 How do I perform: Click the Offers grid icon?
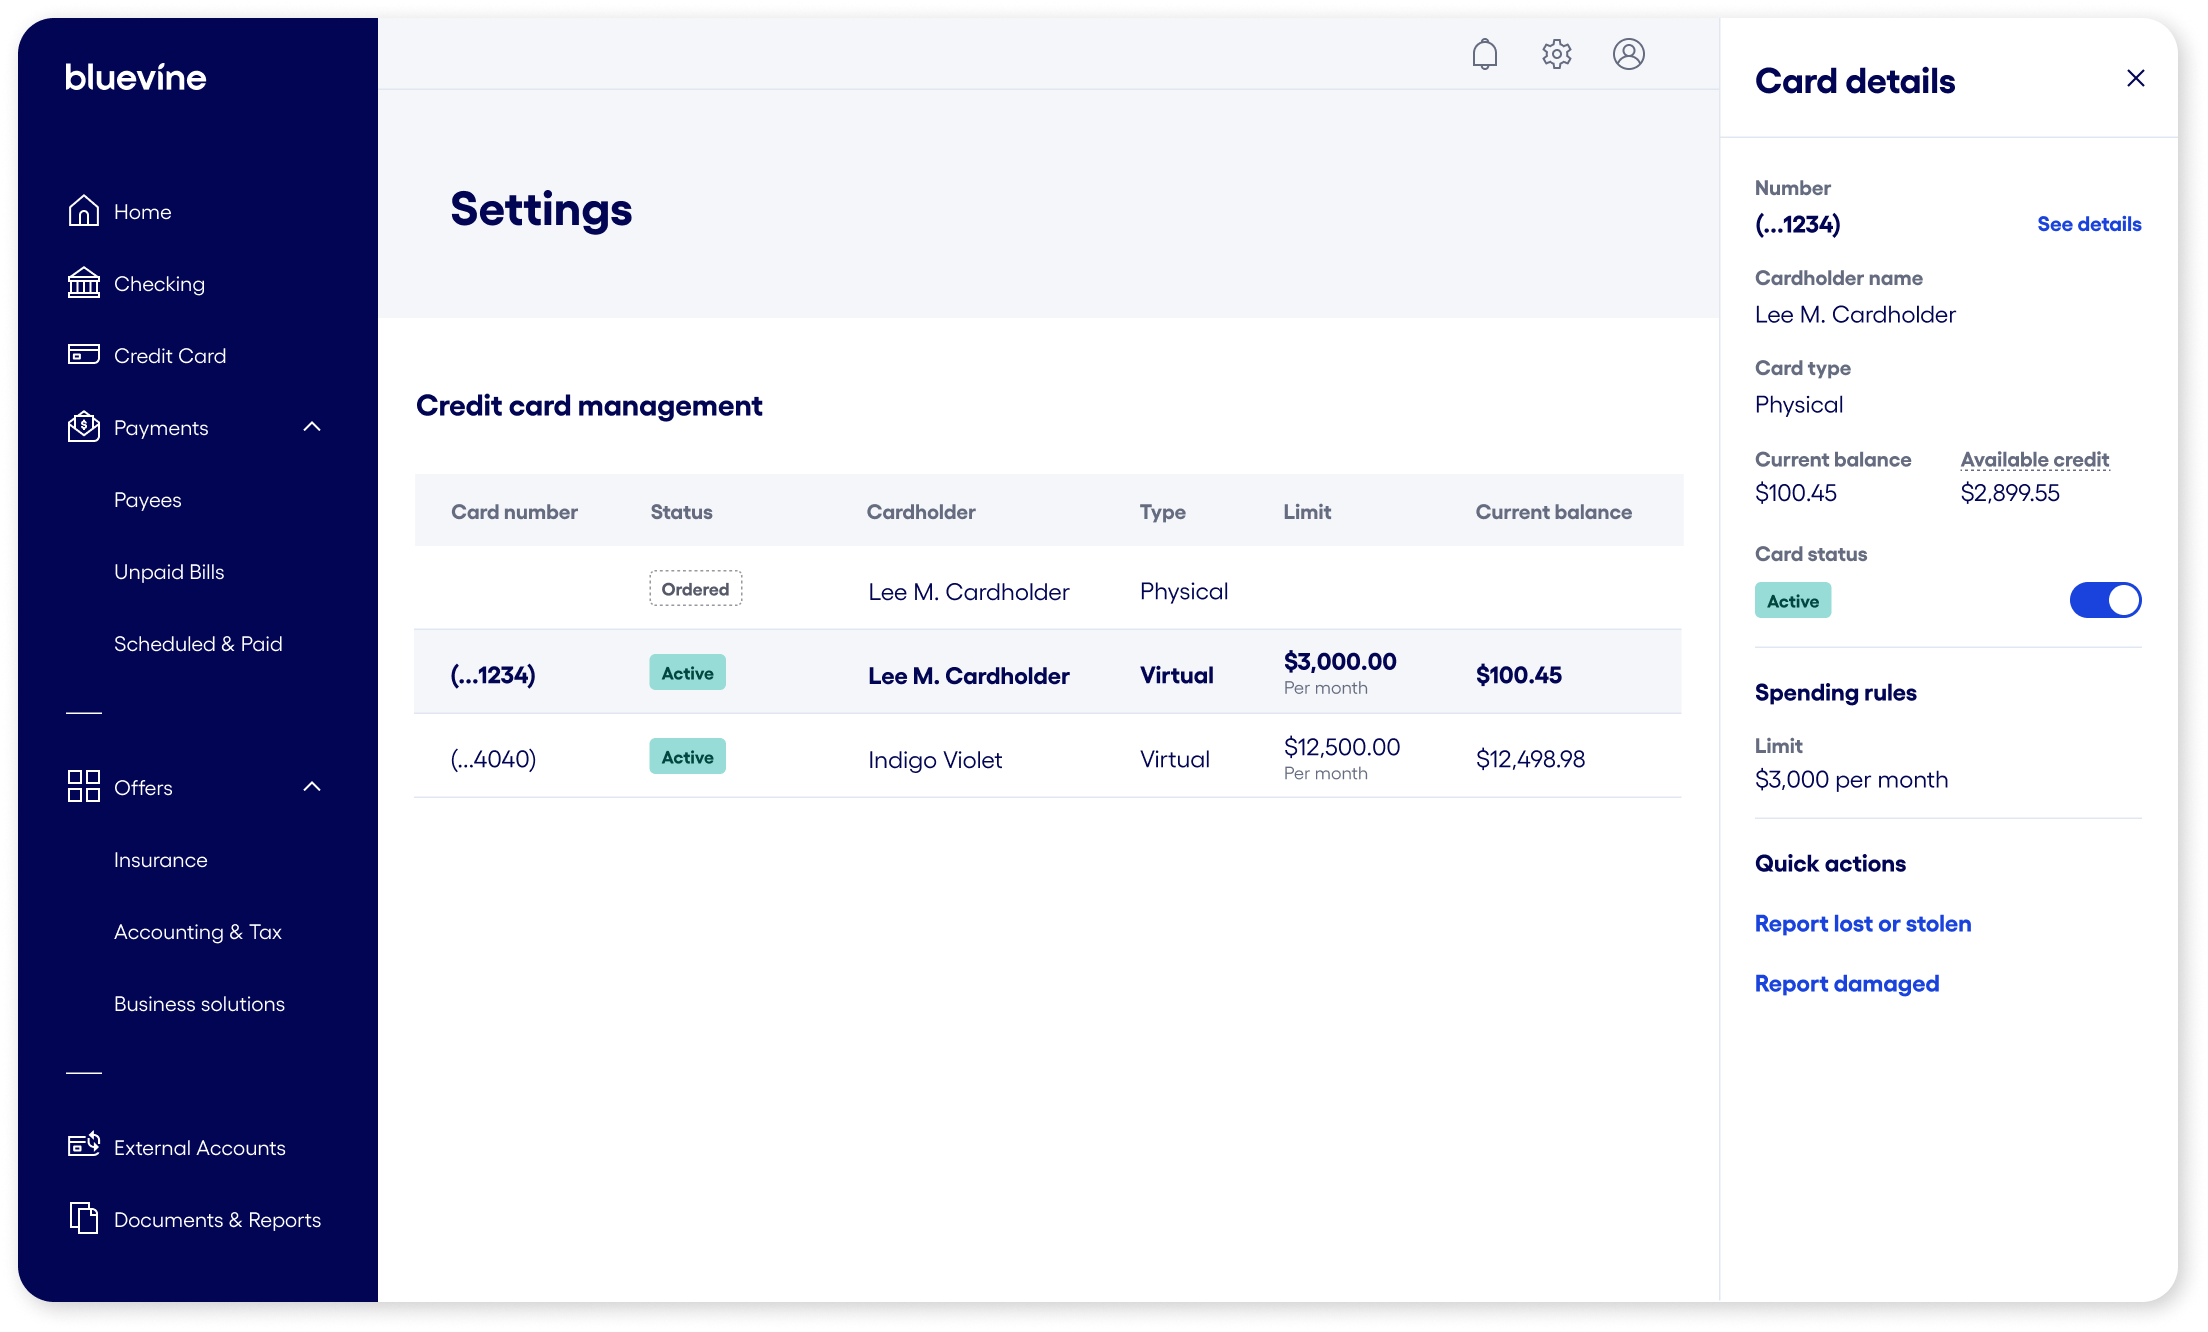pyautogui.click(x=84, y=787)
